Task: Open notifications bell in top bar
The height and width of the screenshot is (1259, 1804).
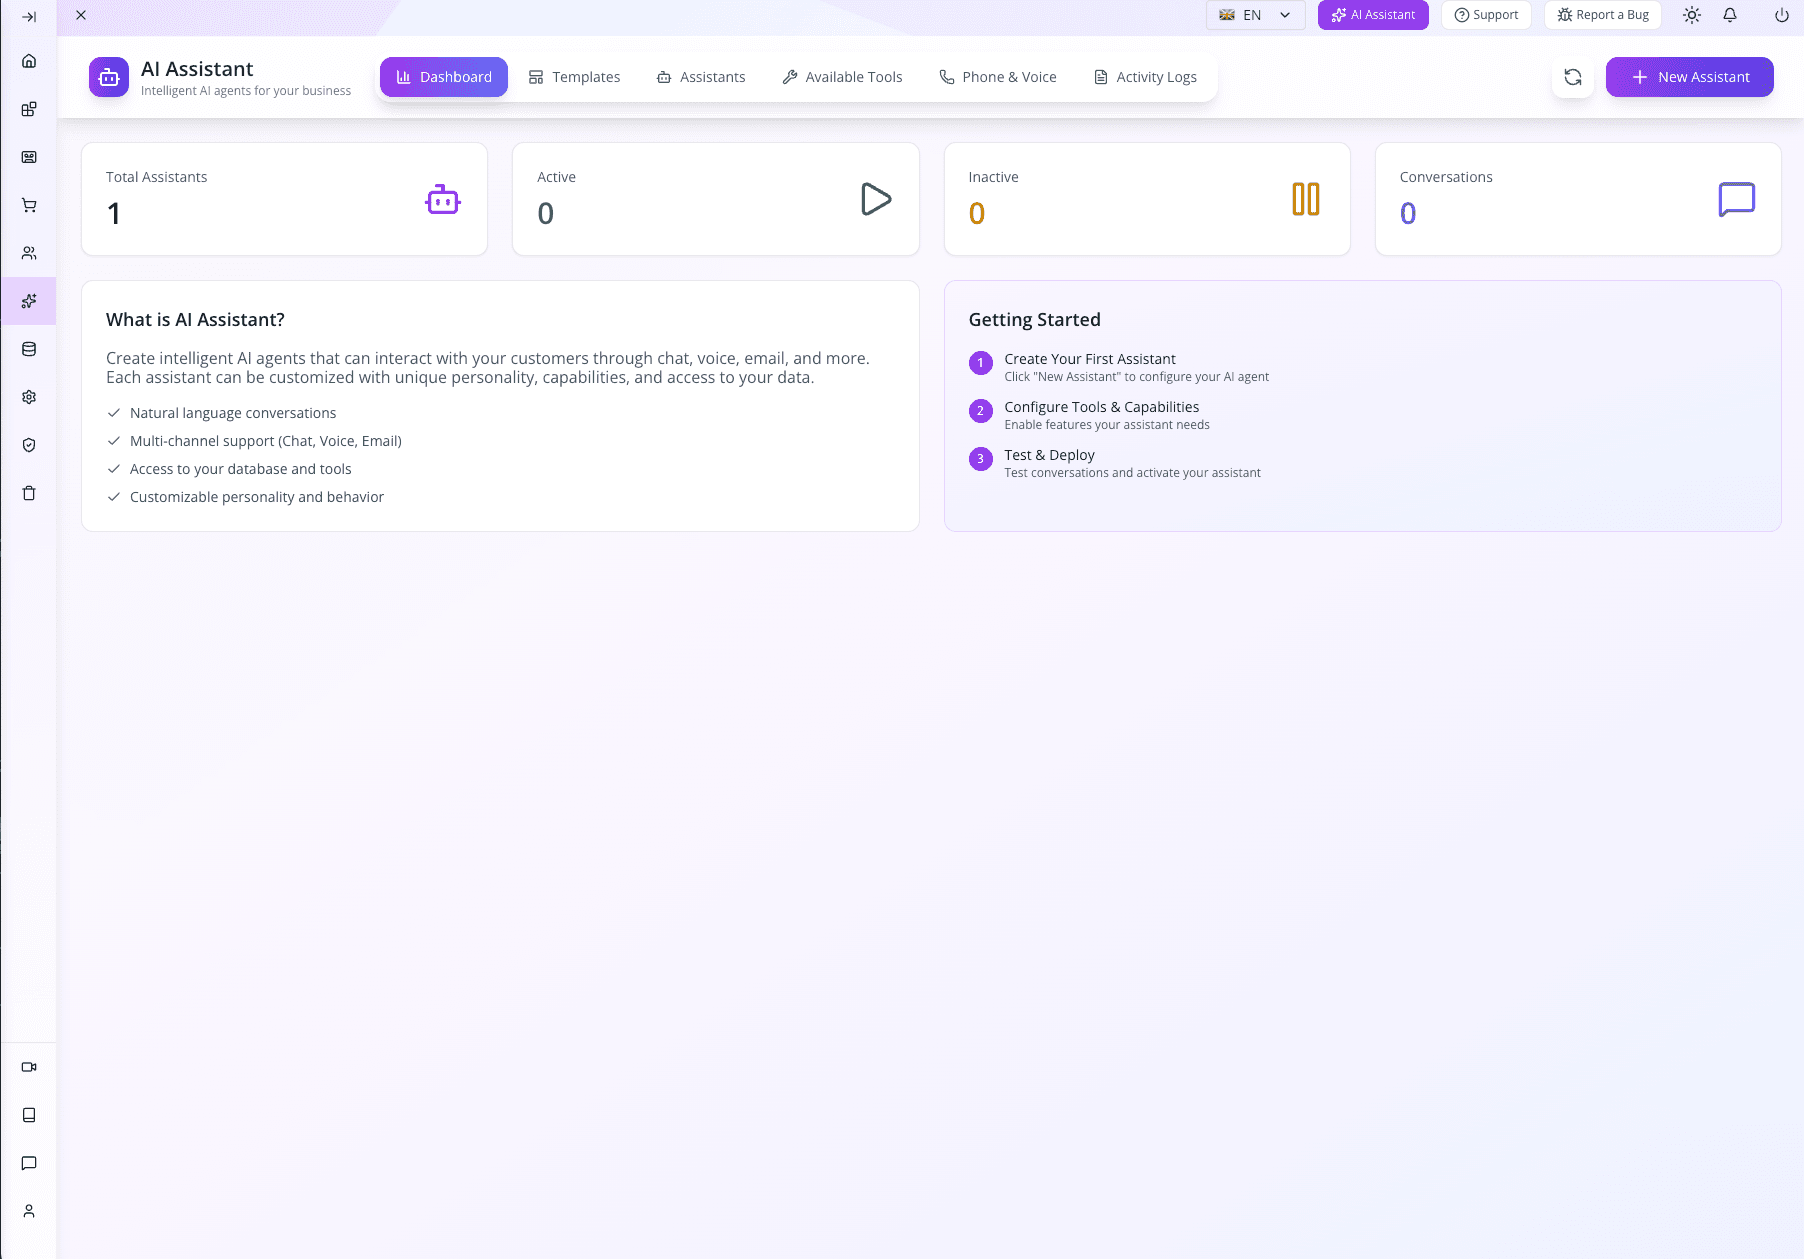Action: click(x=1731, y=15)
